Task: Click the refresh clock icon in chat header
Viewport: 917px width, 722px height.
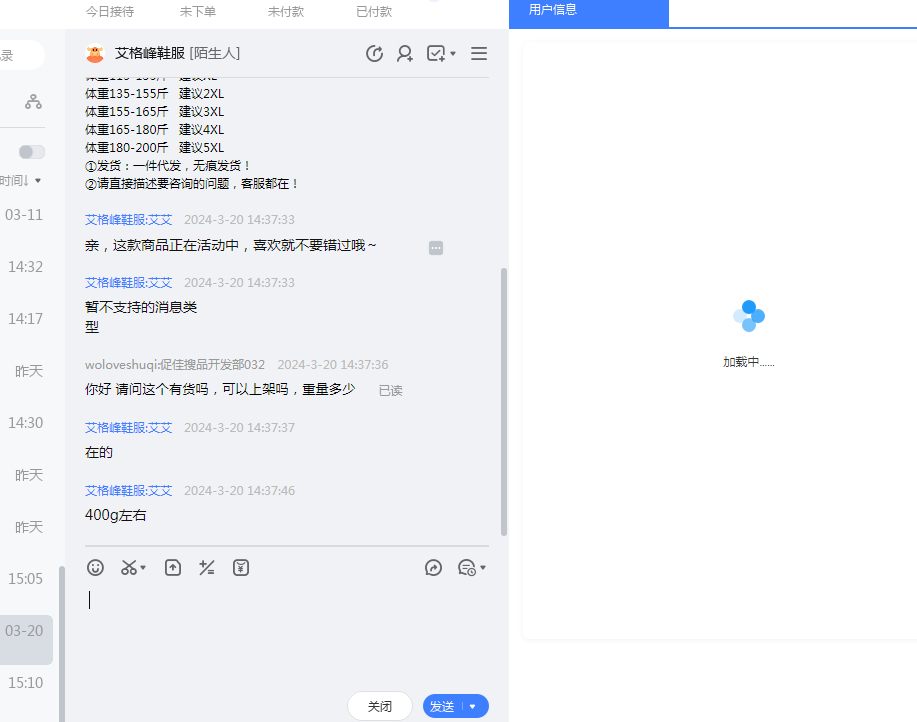Action: [375, 54]
